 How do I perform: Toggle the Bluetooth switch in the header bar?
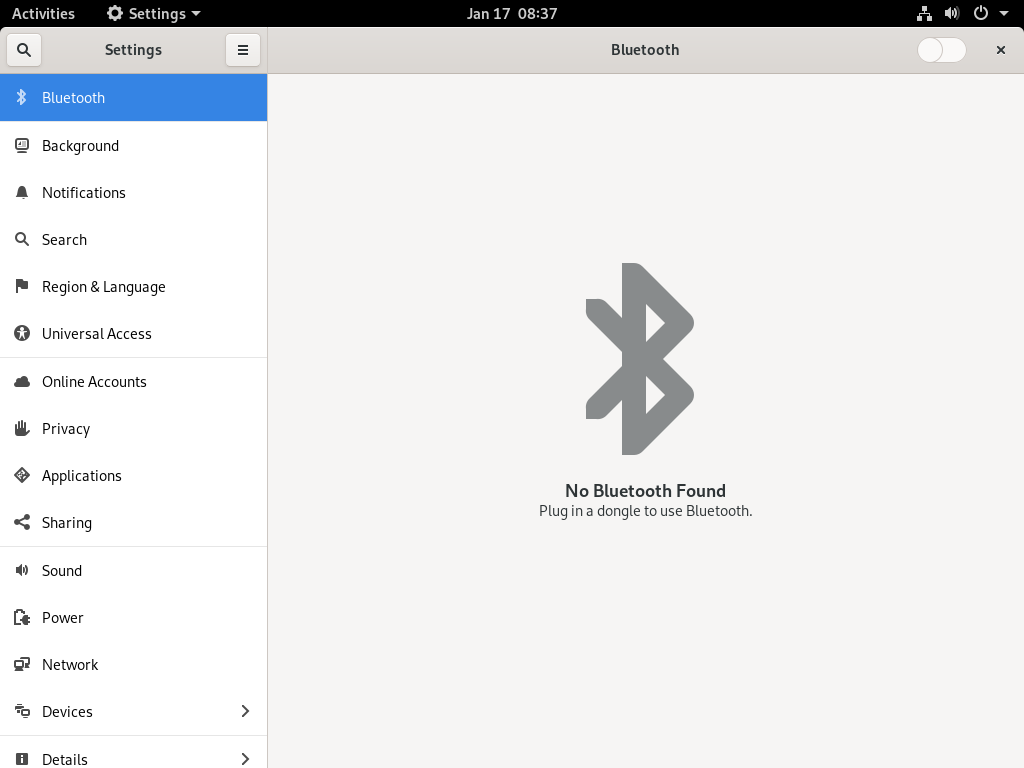941,50
